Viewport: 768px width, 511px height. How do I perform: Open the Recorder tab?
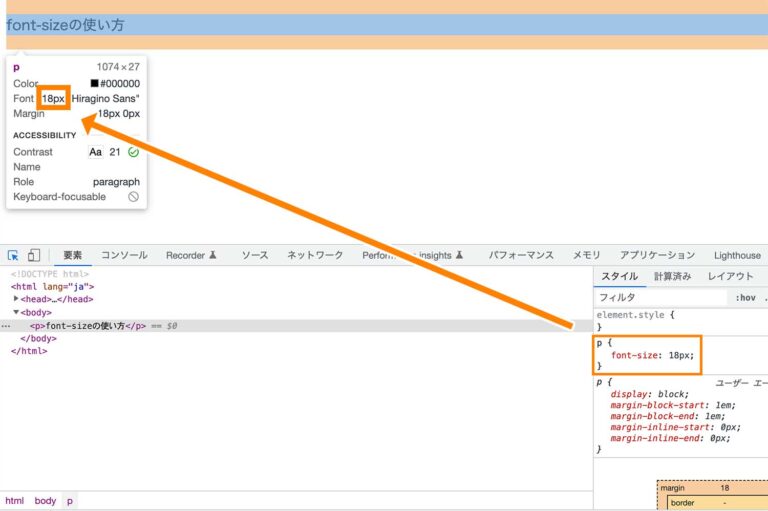(x=191, y=256)
